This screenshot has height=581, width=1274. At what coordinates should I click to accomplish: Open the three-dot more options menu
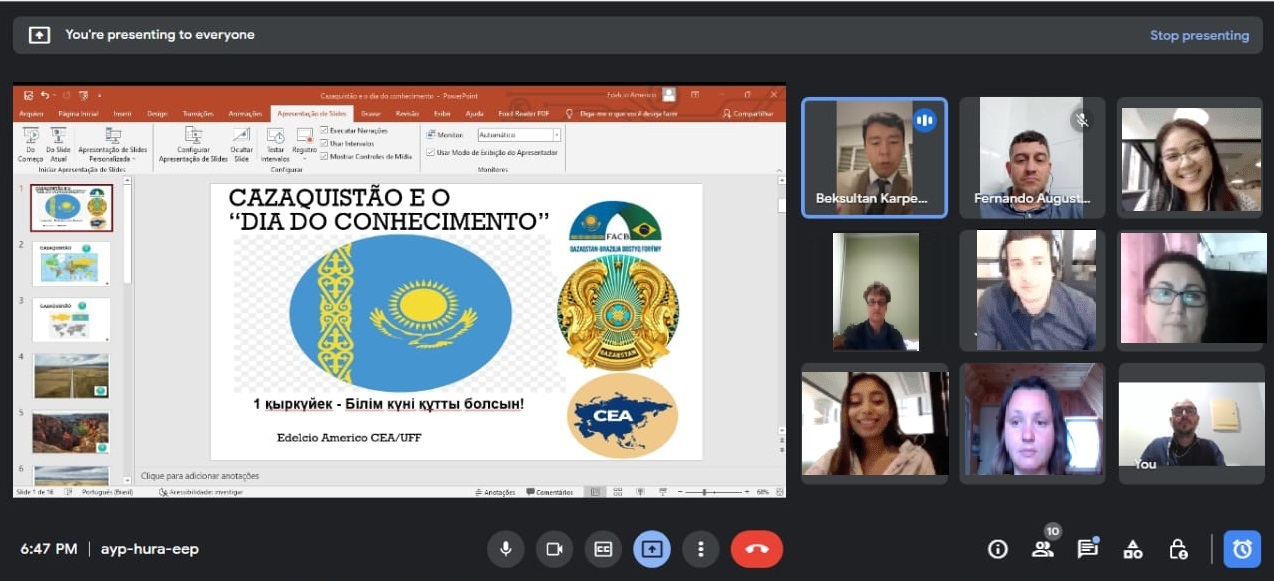pyautogui.click(x=701, y=549)
